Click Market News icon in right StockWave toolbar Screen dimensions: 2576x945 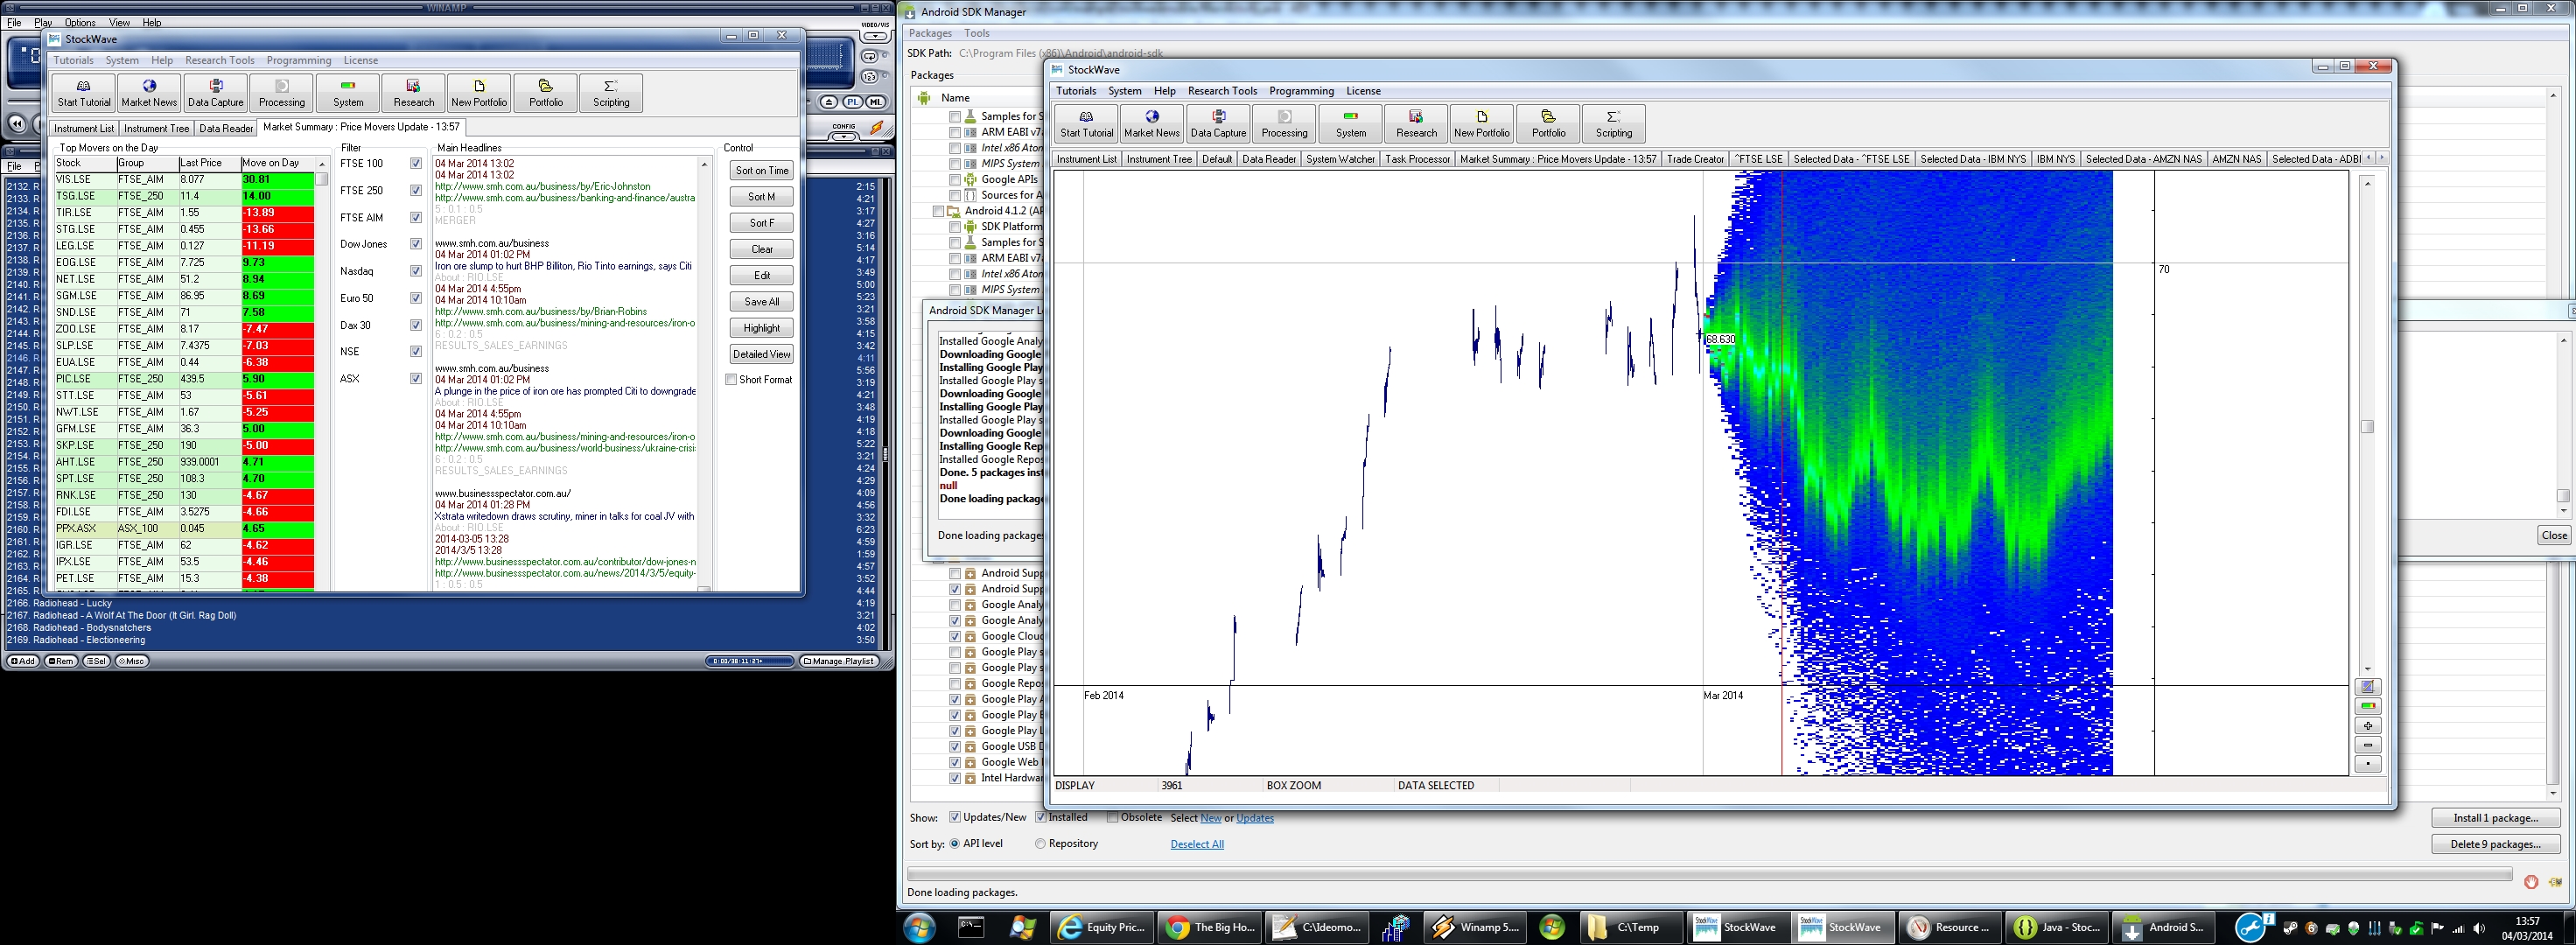pyautogui.click(x=1151, y=123)
